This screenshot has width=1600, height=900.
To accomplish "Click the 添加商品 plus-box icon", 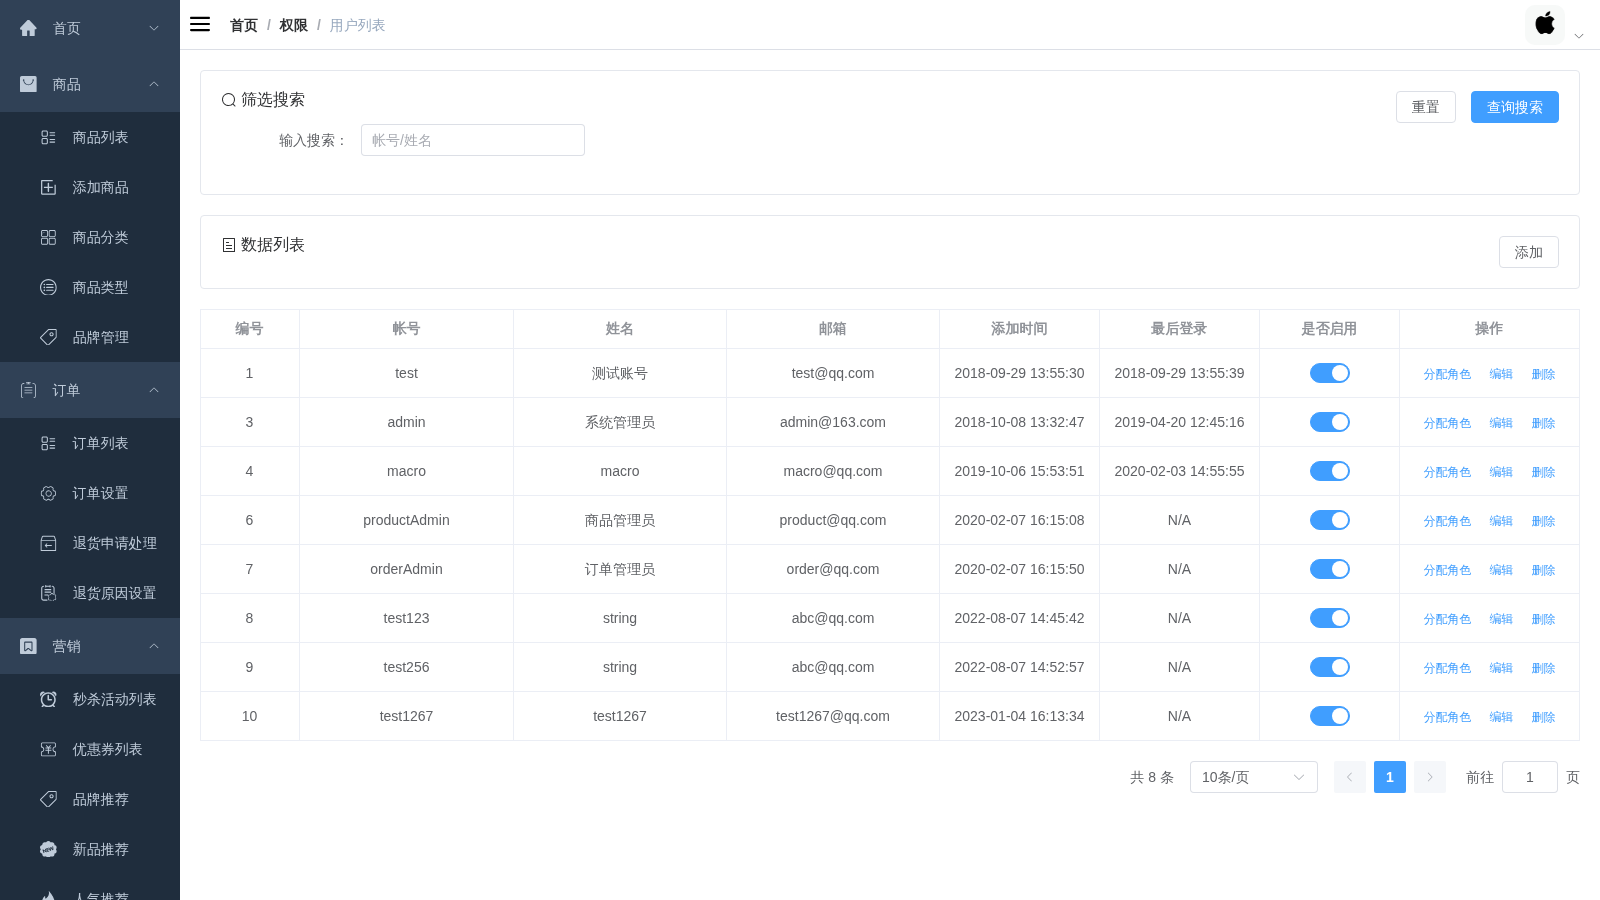I will point(48,187).
